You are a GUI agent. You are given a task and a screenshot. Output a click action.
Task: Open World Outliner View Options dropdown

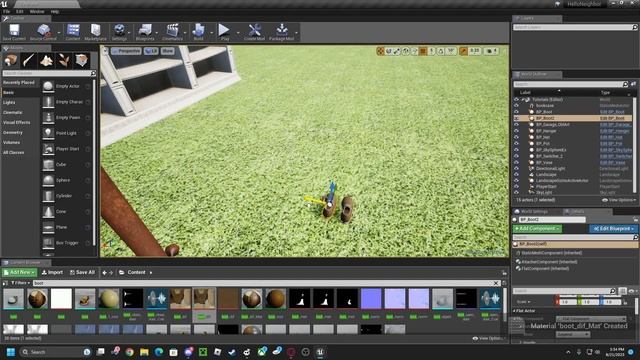pos(619,200)
